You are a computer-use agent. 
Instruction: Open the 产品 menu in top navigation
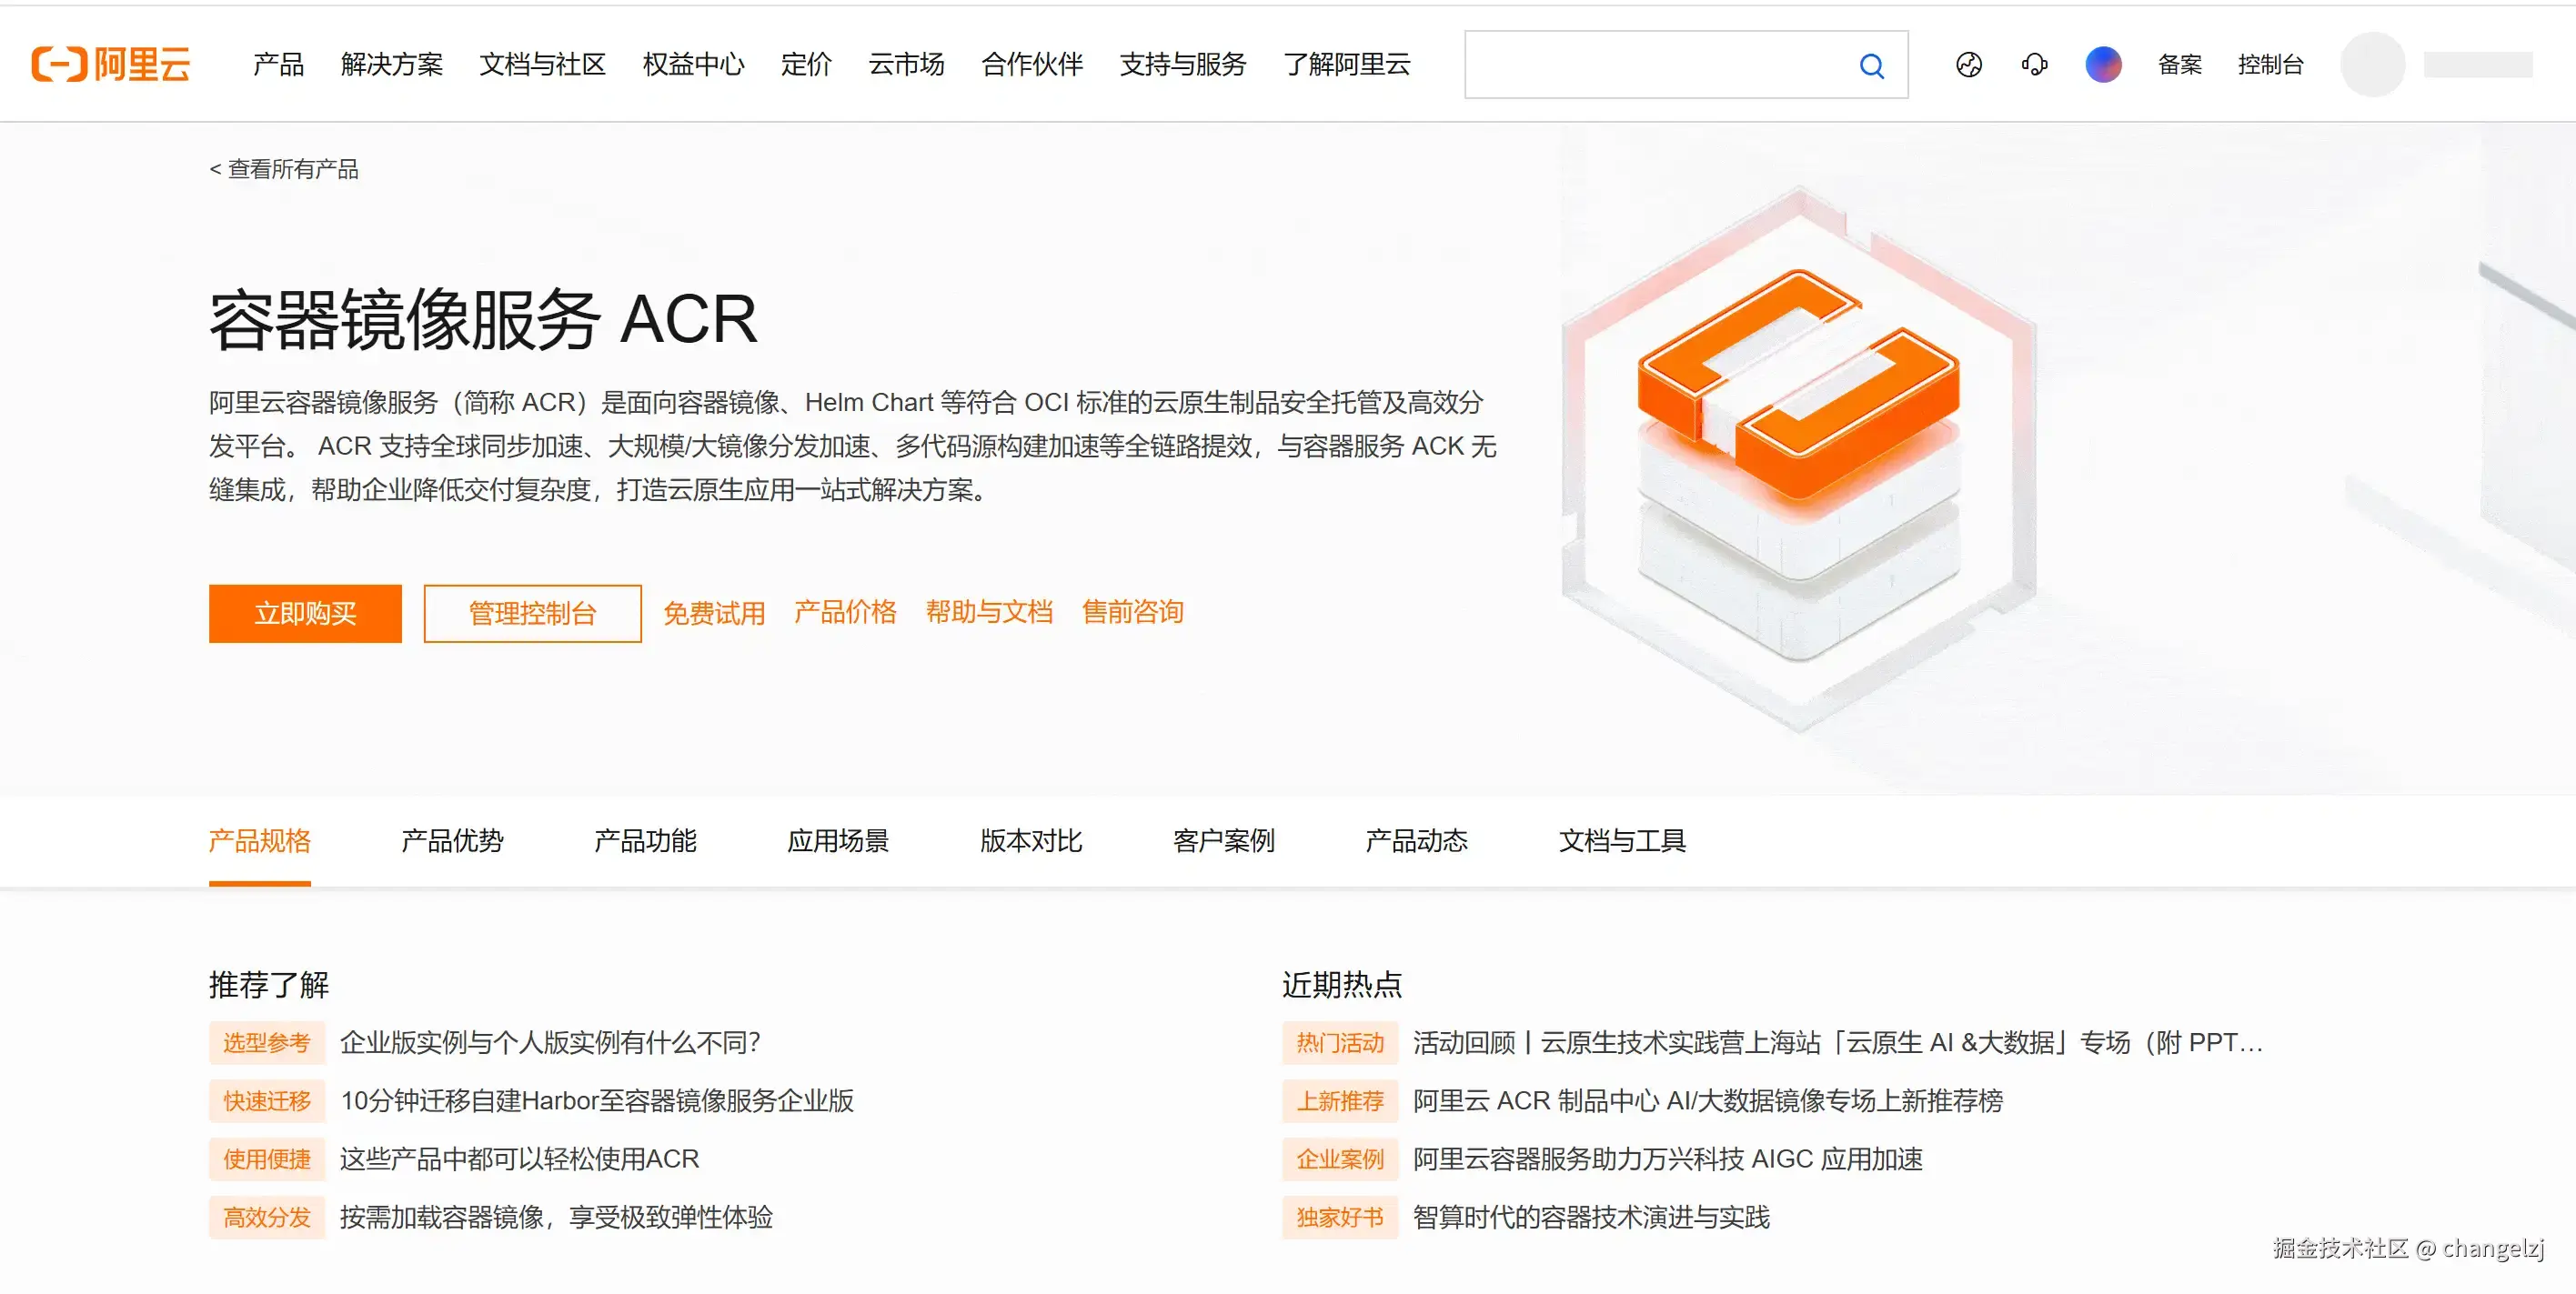(x=278, y=65)
